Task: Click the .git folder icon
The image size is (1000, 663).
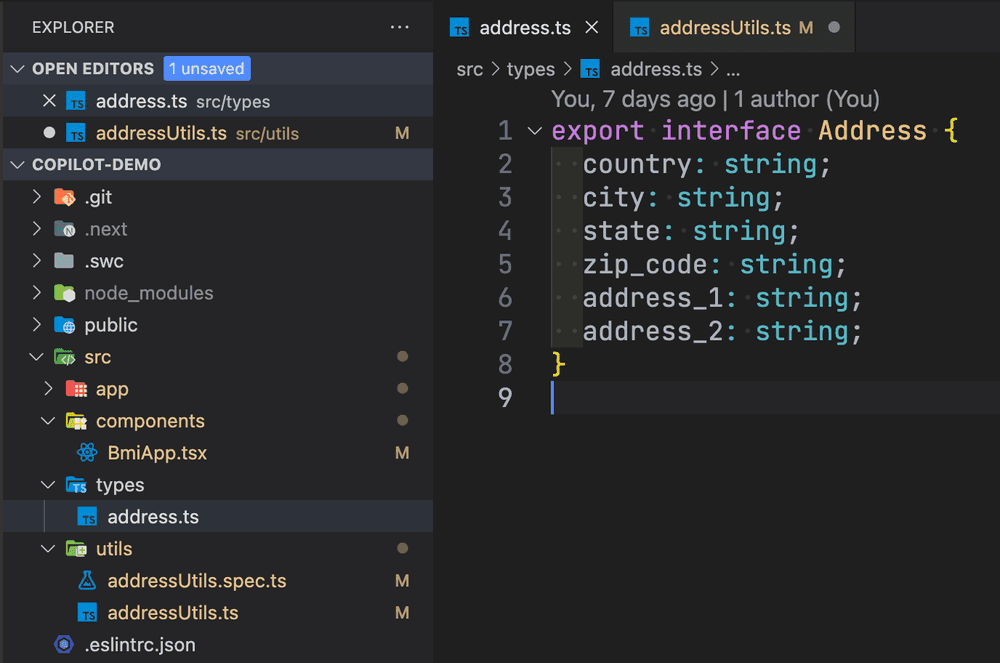Action: tap(65, 197)
